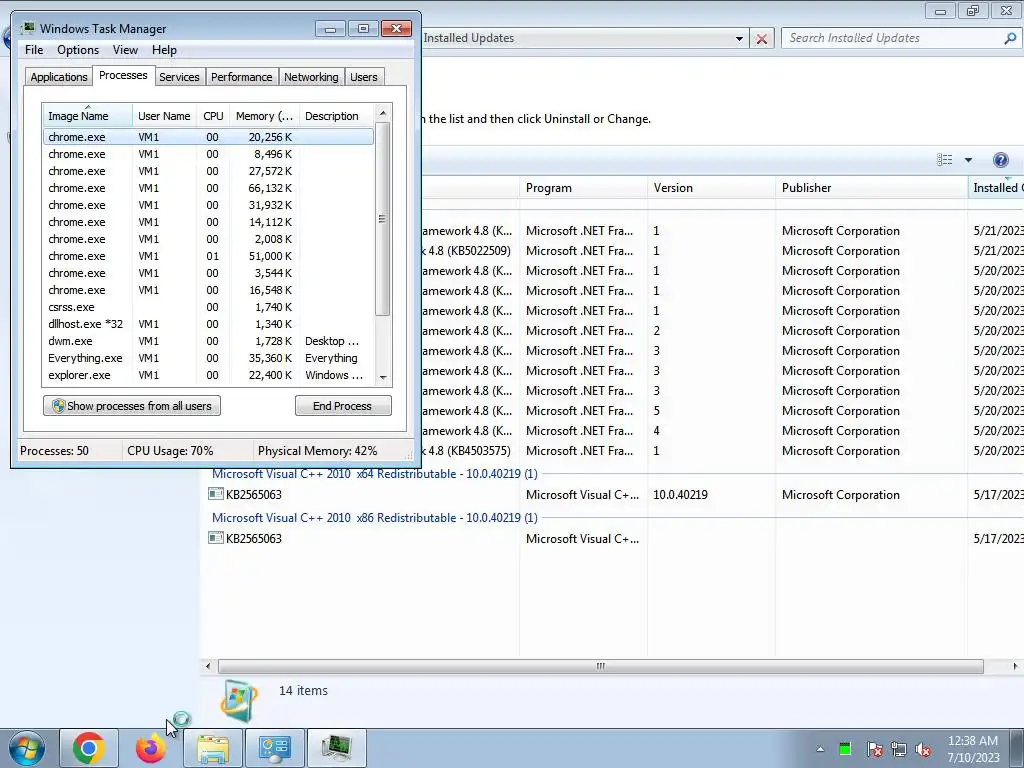The width and height of the screenshot is (1024, 768).
Task: Select first KB2565063 x64 update icon
Action: (216, 494)
